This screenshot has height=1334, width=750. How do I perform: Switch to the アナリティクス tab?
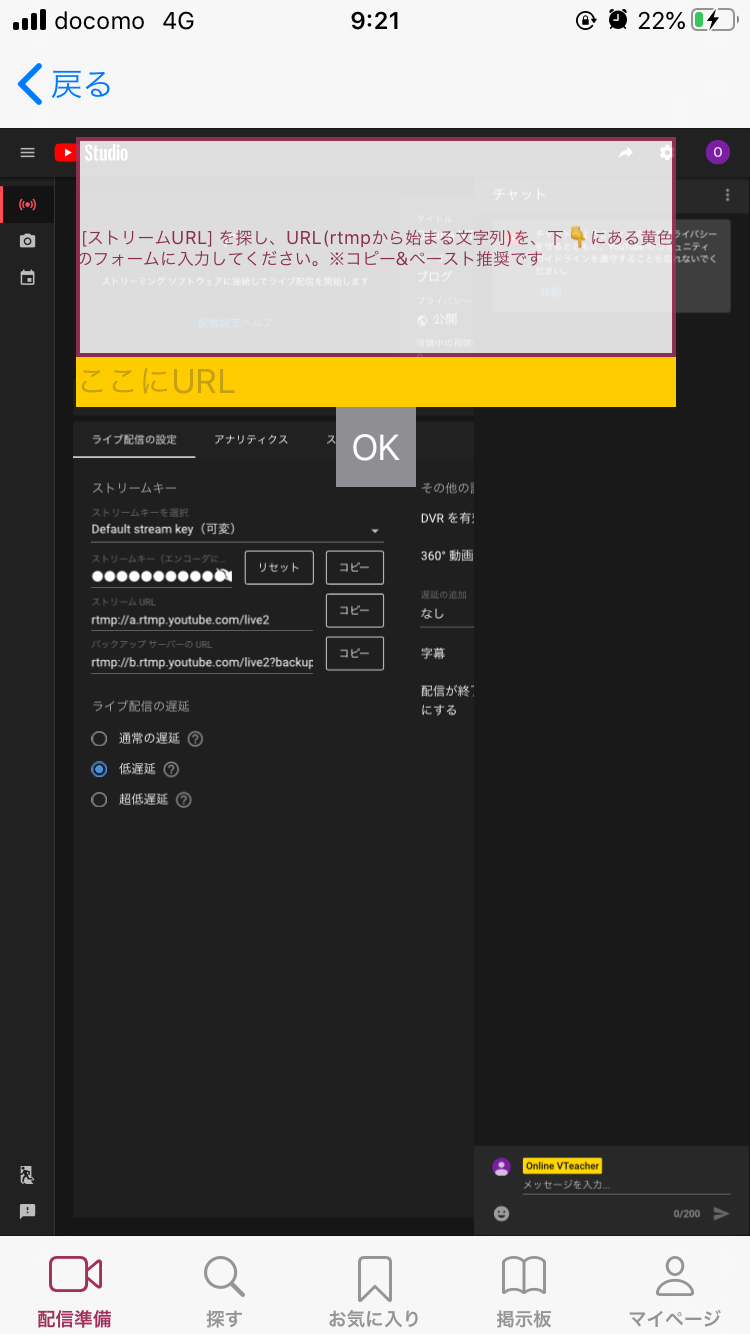[x=251, y=439]
